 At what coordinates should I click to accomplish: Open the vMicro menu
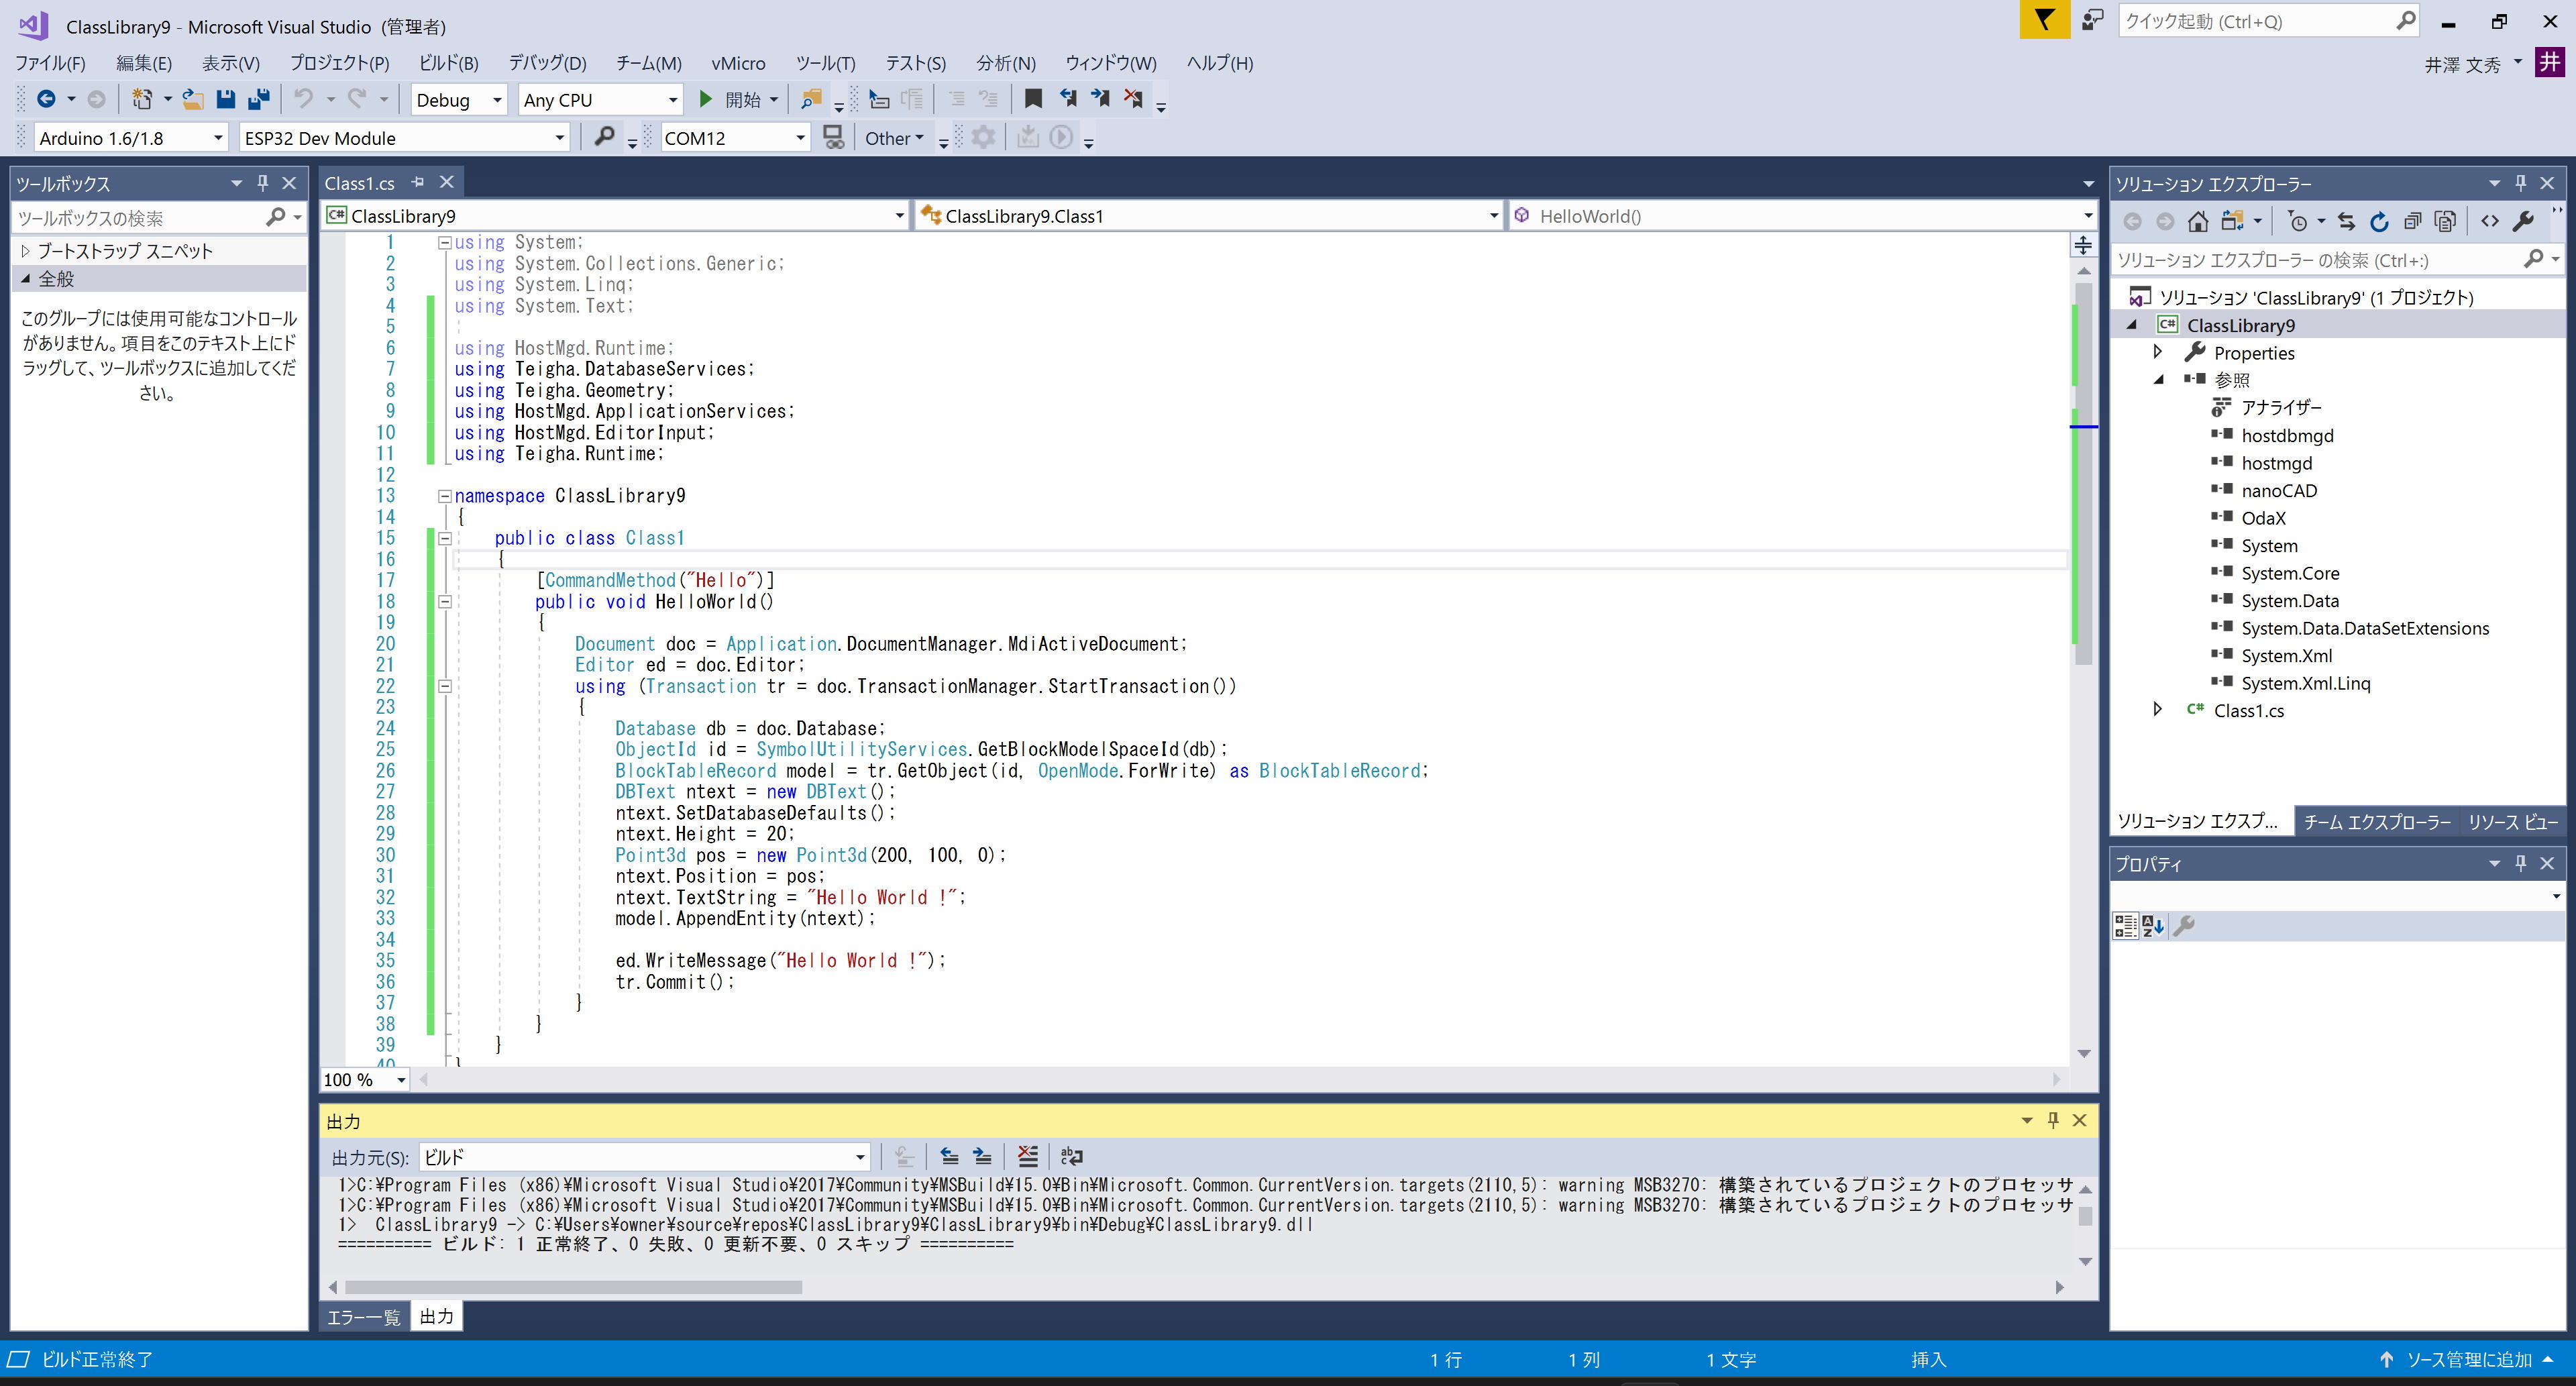tap(738, 63)
